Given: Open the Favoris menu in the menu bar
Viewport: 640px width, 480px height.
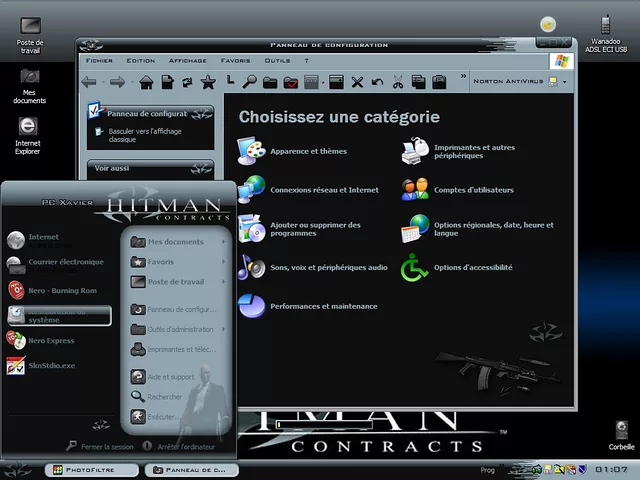Looking at the screenshot, I should click(x=236, y=60).
